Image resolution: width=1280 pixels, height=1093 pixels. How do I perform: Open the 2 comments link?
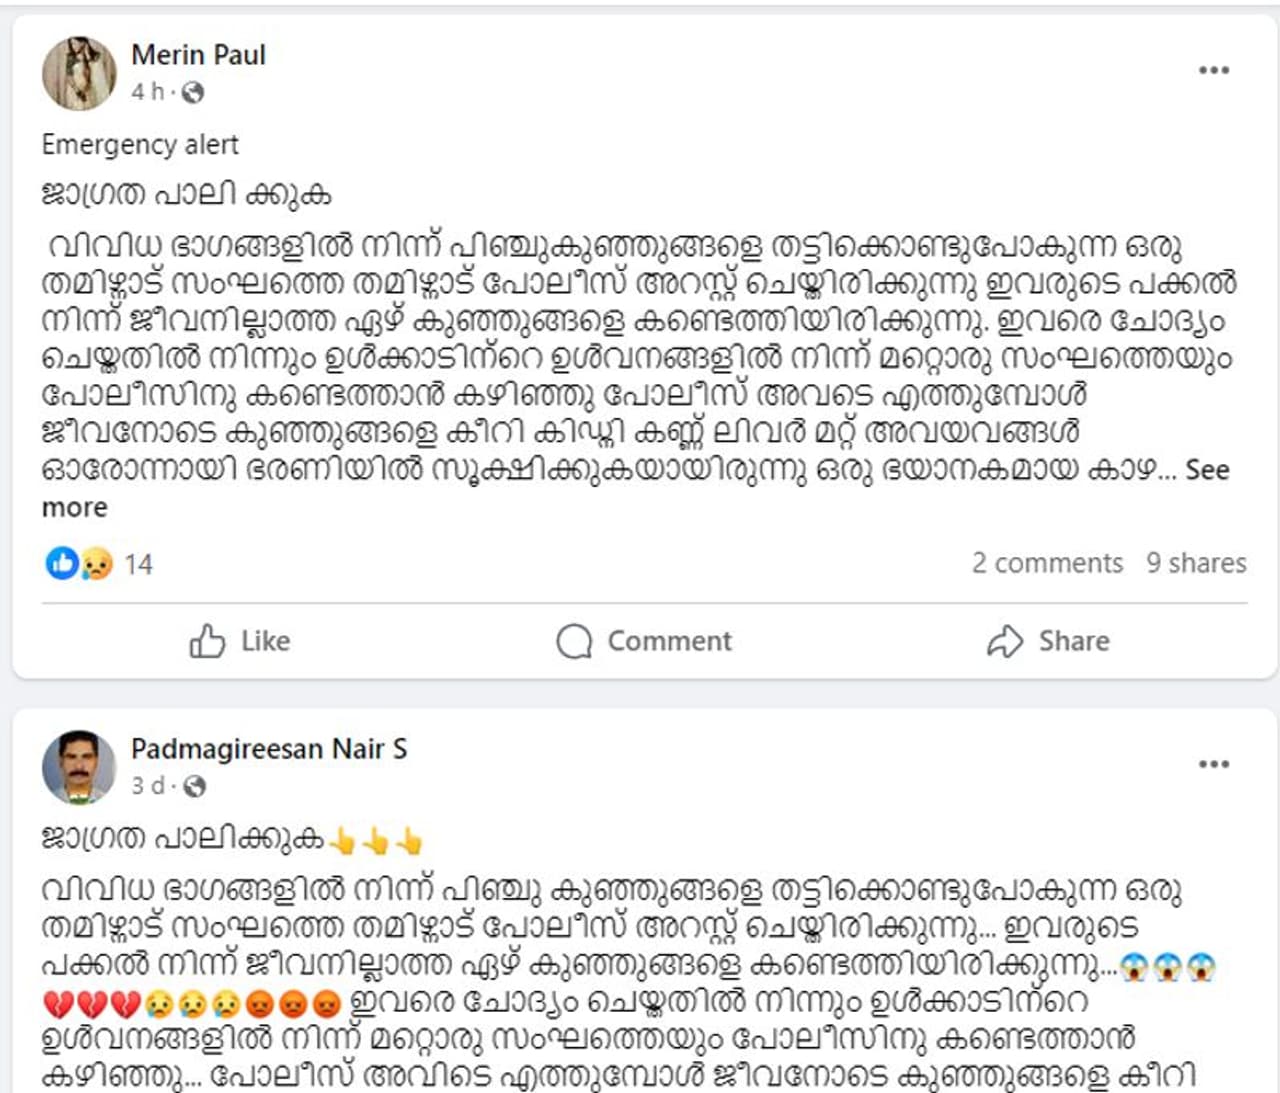click(x=1047, y=563)
